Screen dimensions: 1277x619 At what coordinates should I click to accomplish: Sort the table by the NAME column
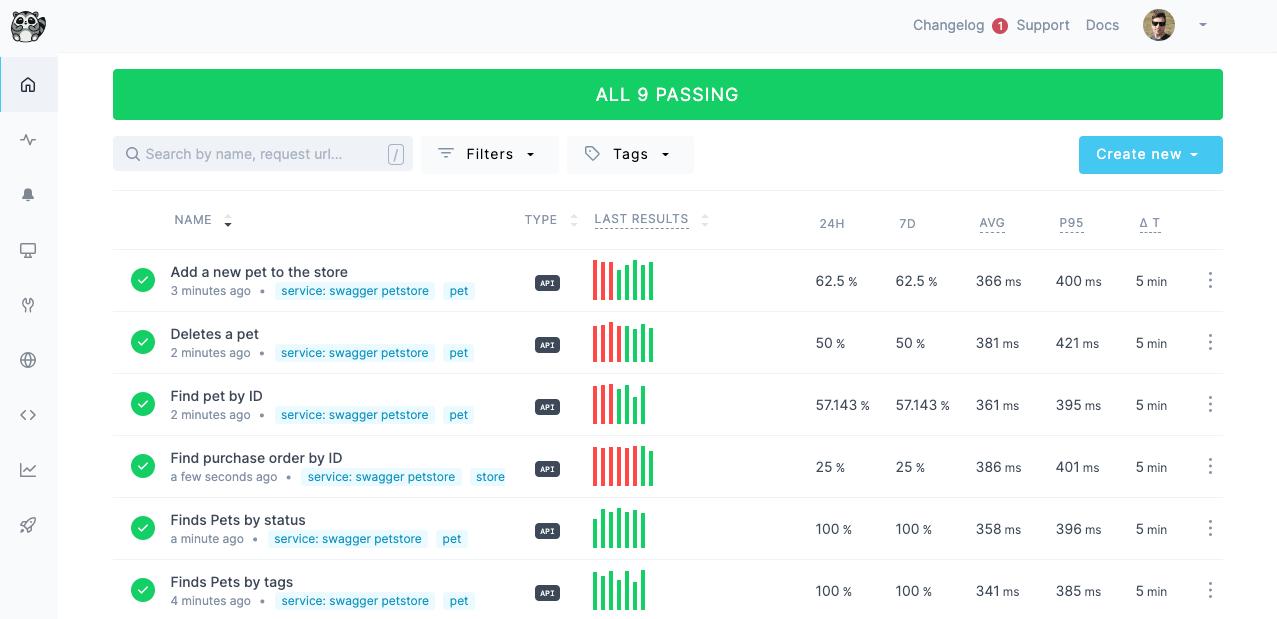click(194, 219)
